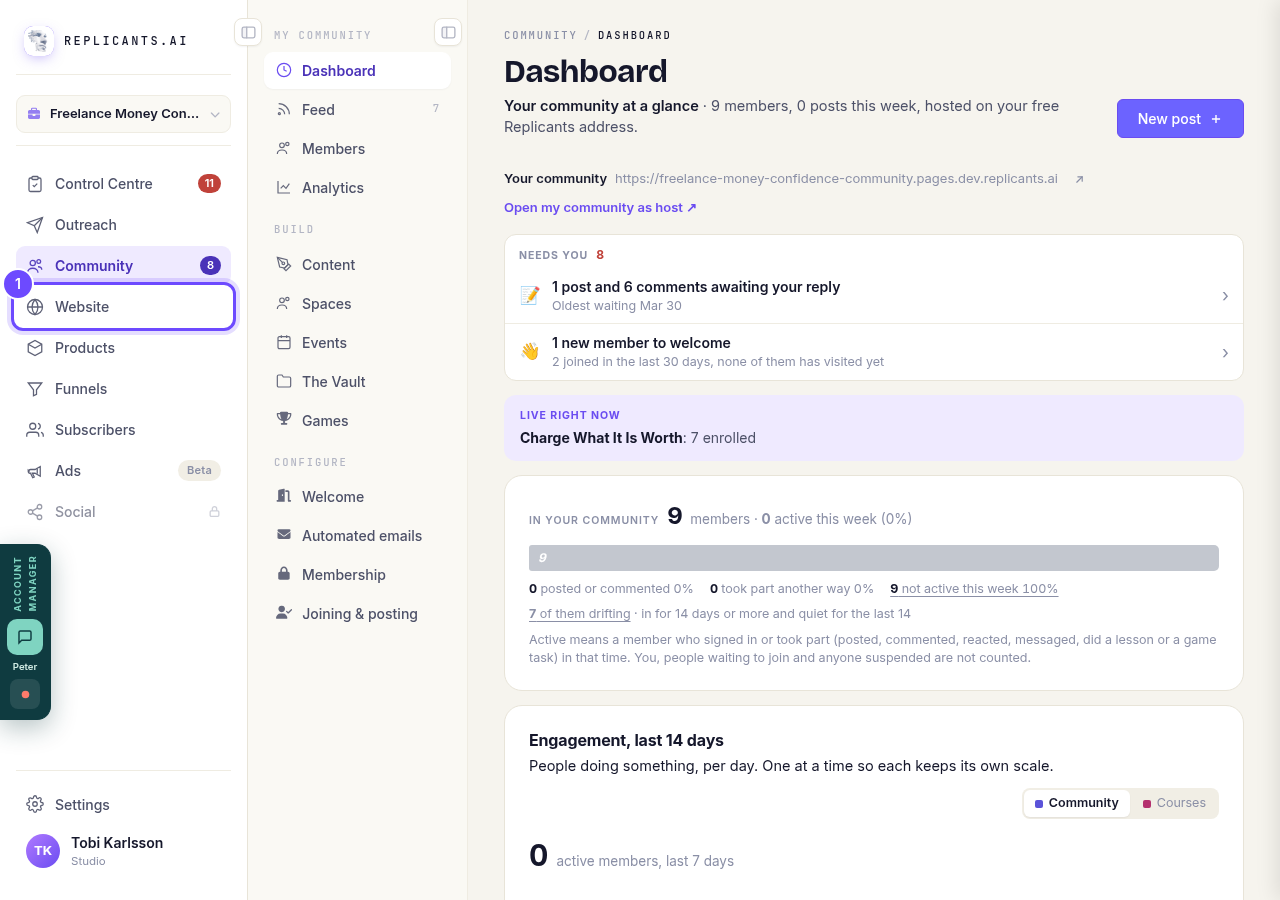Screen dimensions: 1280x900
Task: Click the Settings gear icon
Action: point(35,804)
